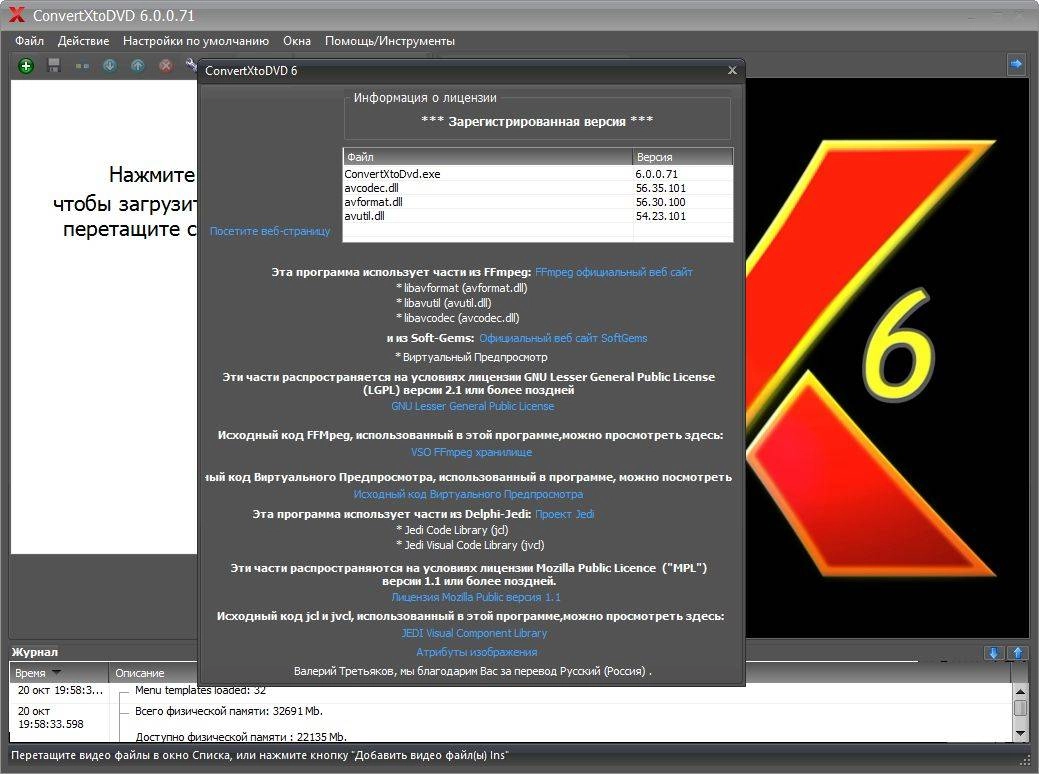Click the Файл column header in version table
This screenshot has height=774, width=1039.
[x=488, y=157]
